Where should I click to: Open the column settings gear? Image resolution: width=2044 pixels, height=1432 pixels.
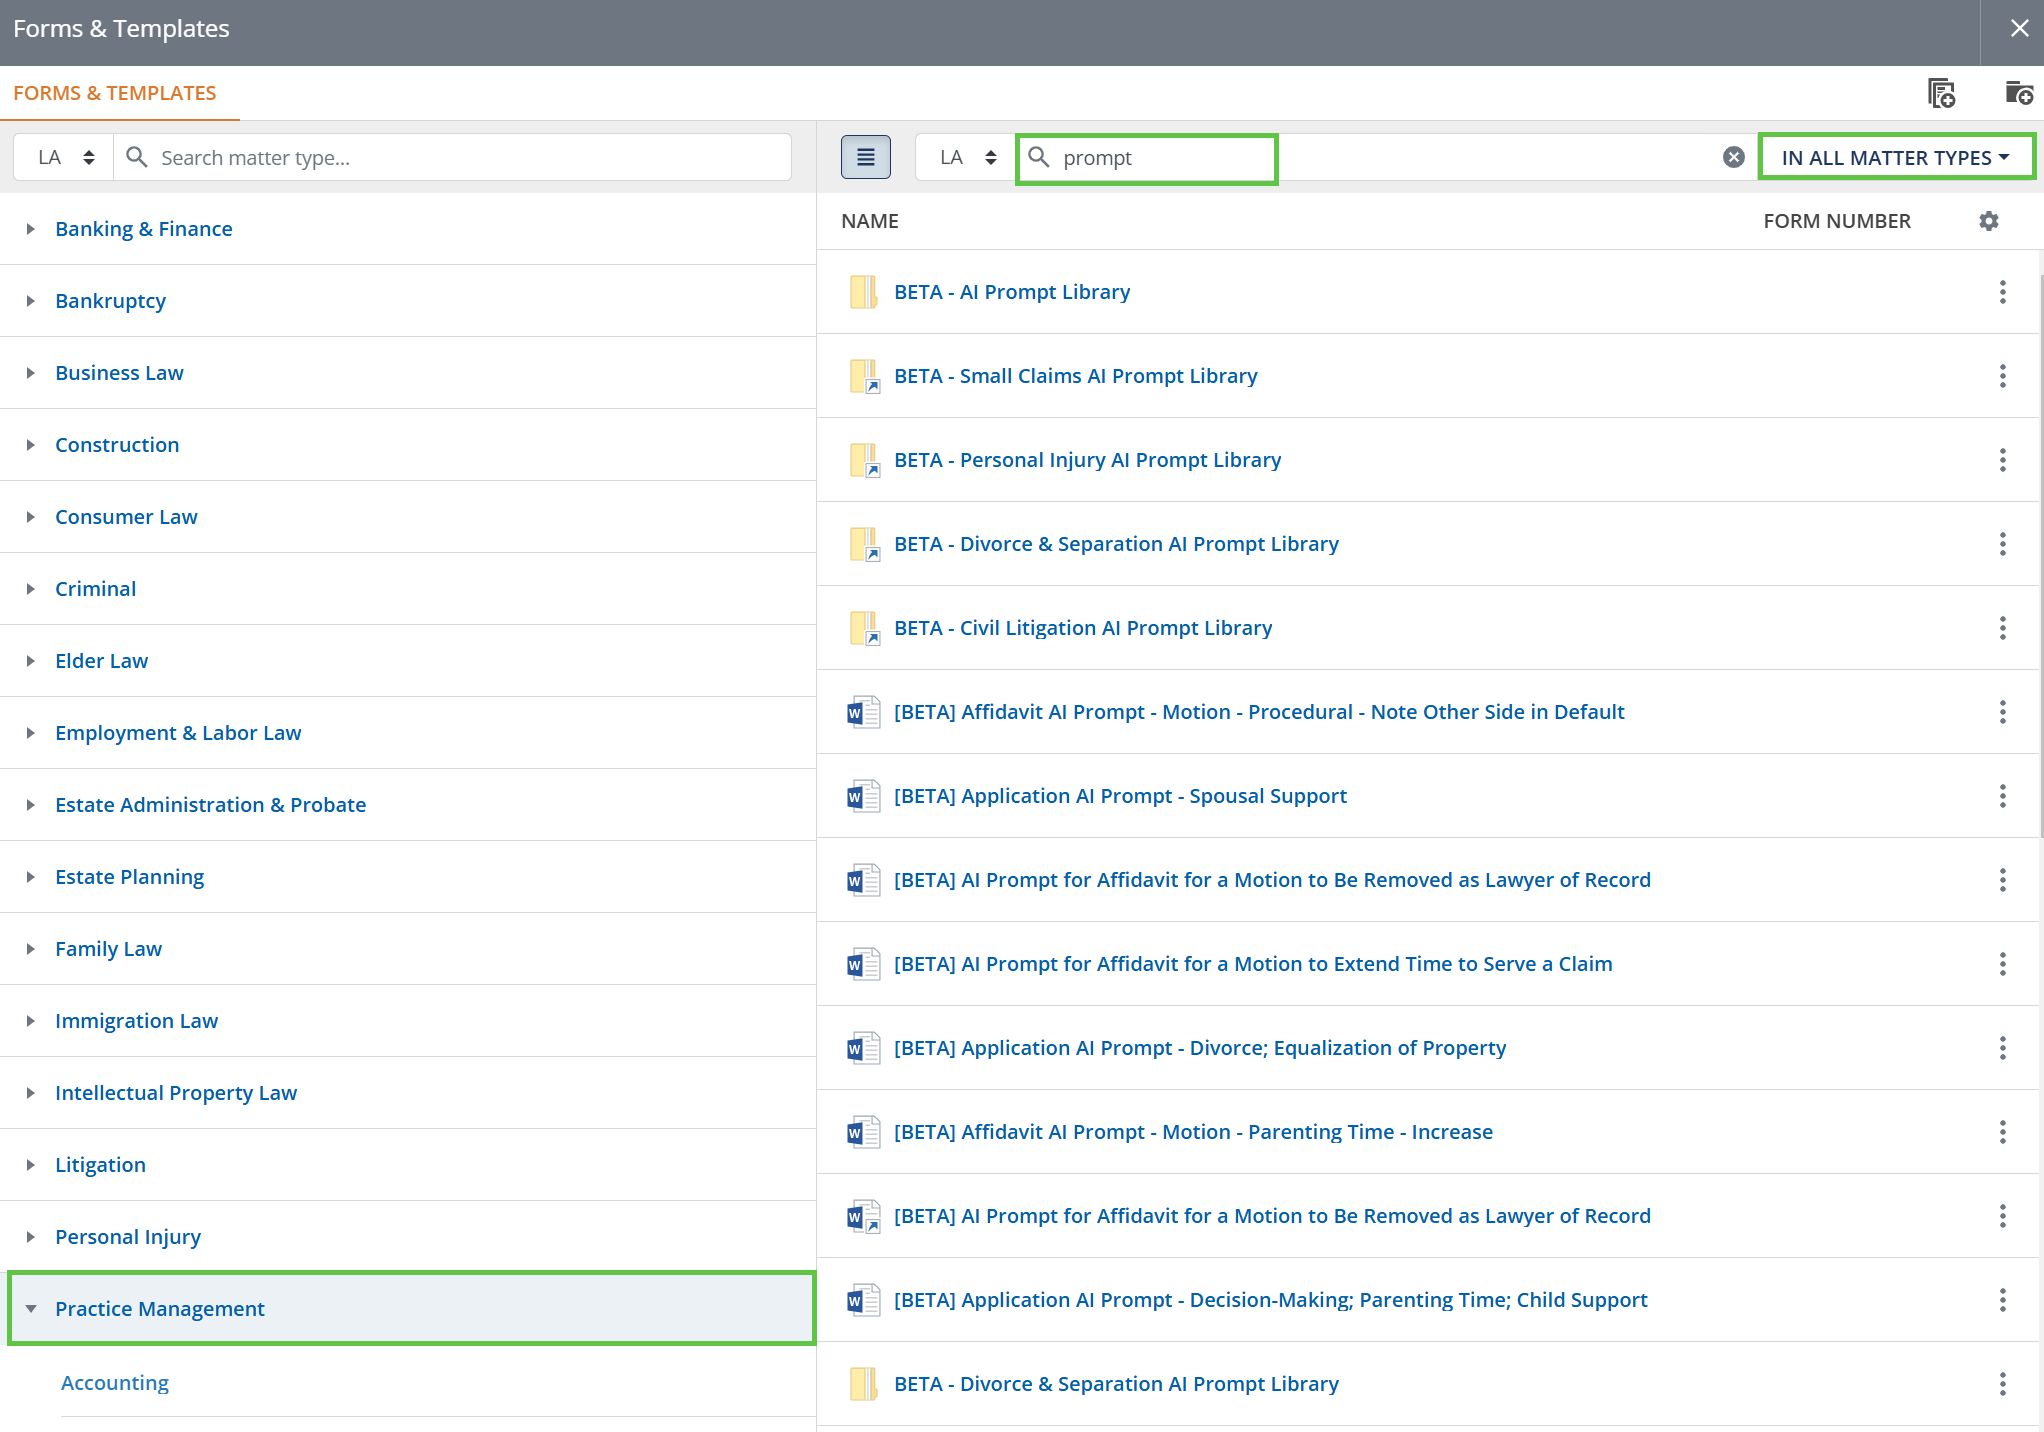[1988, 221]
